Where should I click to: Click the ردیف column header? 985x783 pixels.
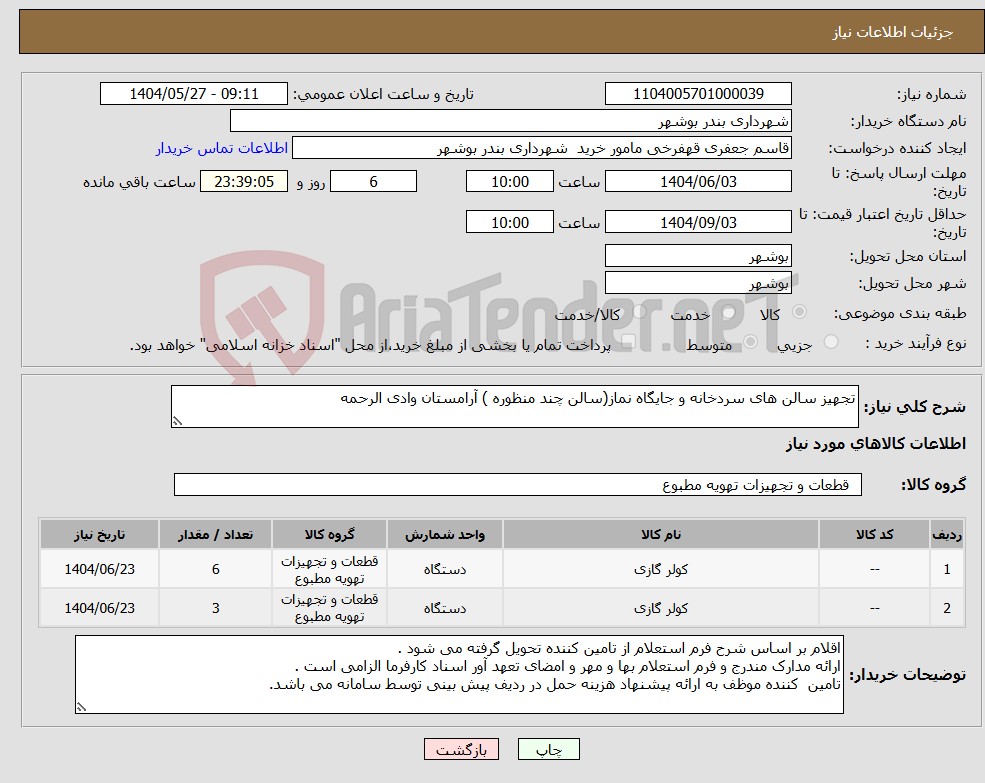click(x=947, y=534)
